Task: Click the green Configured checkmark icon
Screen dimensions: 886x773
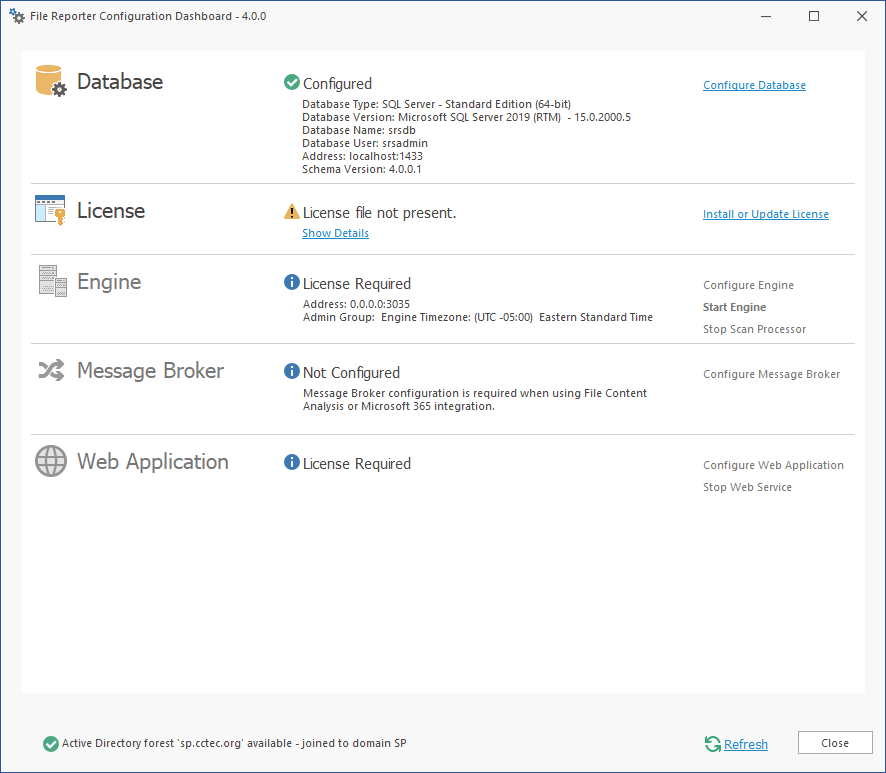Action: tap(292, 83)
